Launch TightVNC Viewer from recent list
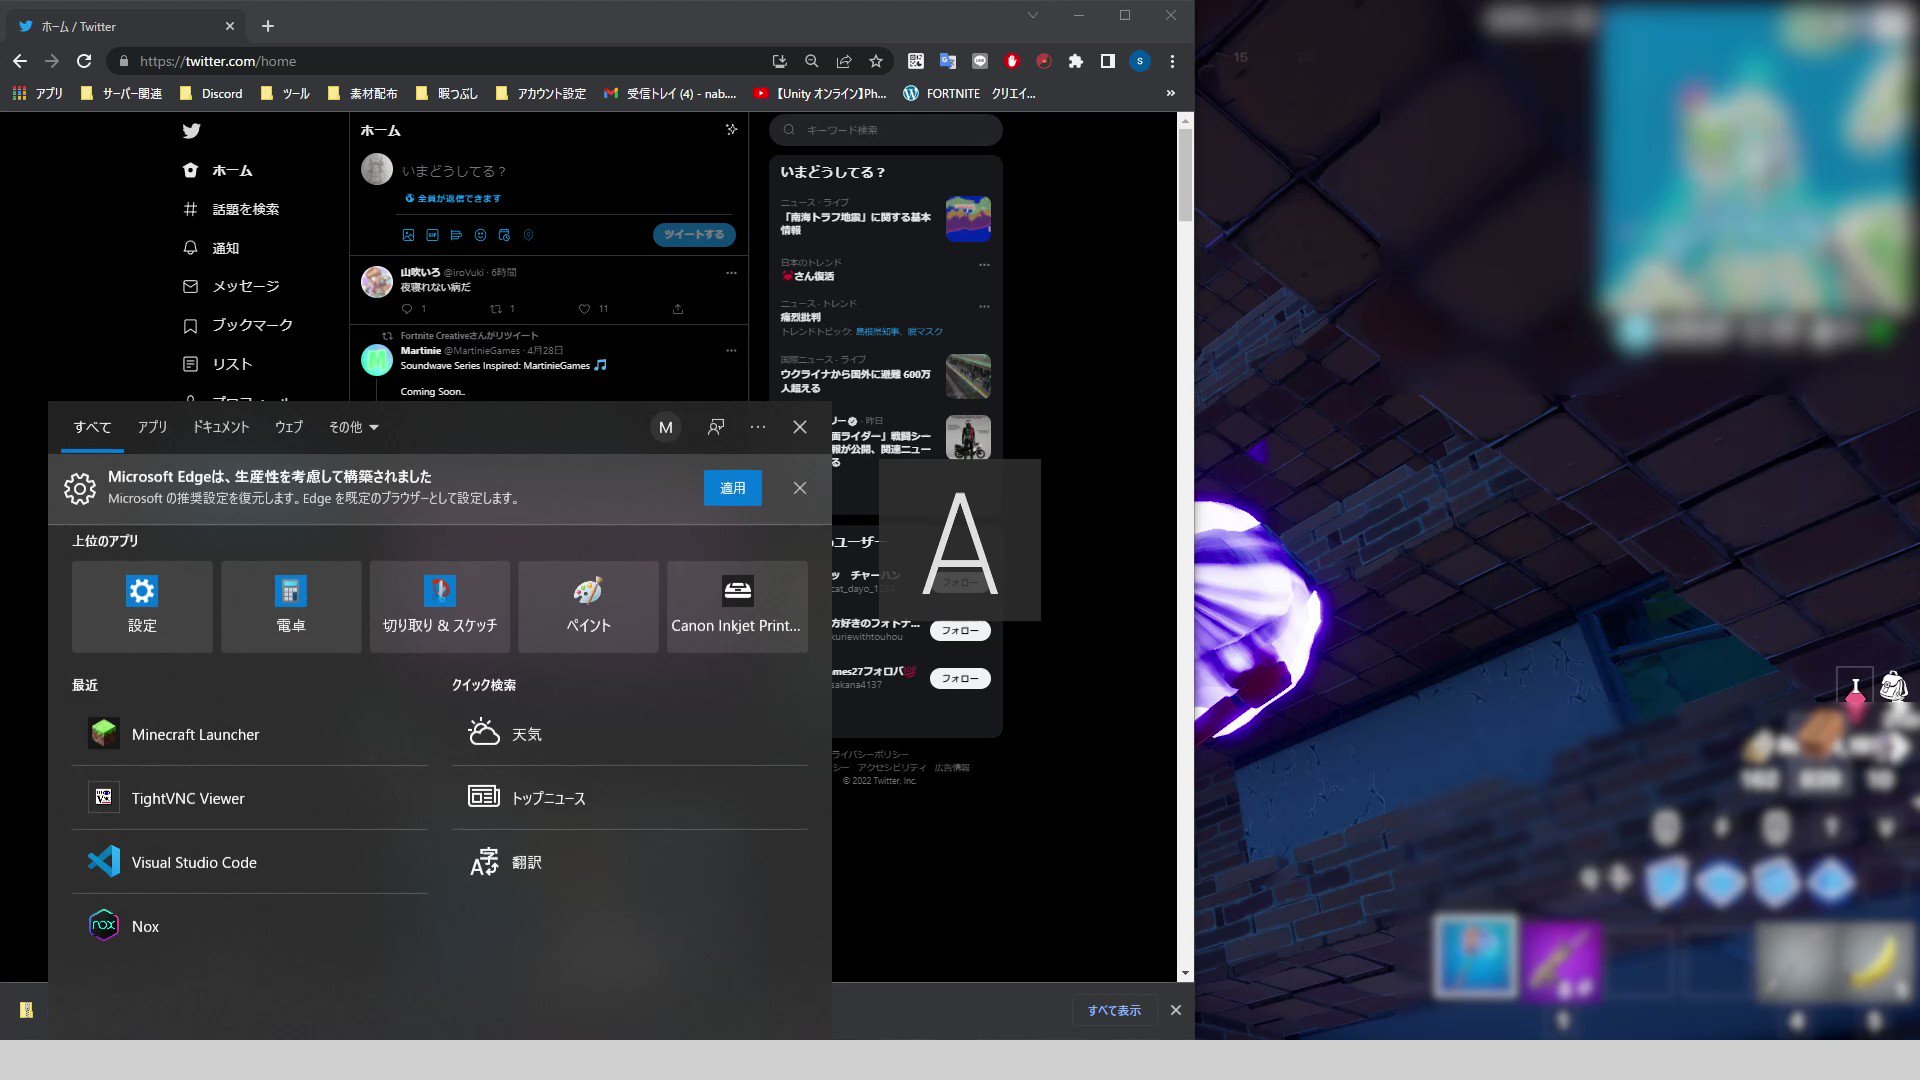 pyautogui.click(x=250, y=798)
